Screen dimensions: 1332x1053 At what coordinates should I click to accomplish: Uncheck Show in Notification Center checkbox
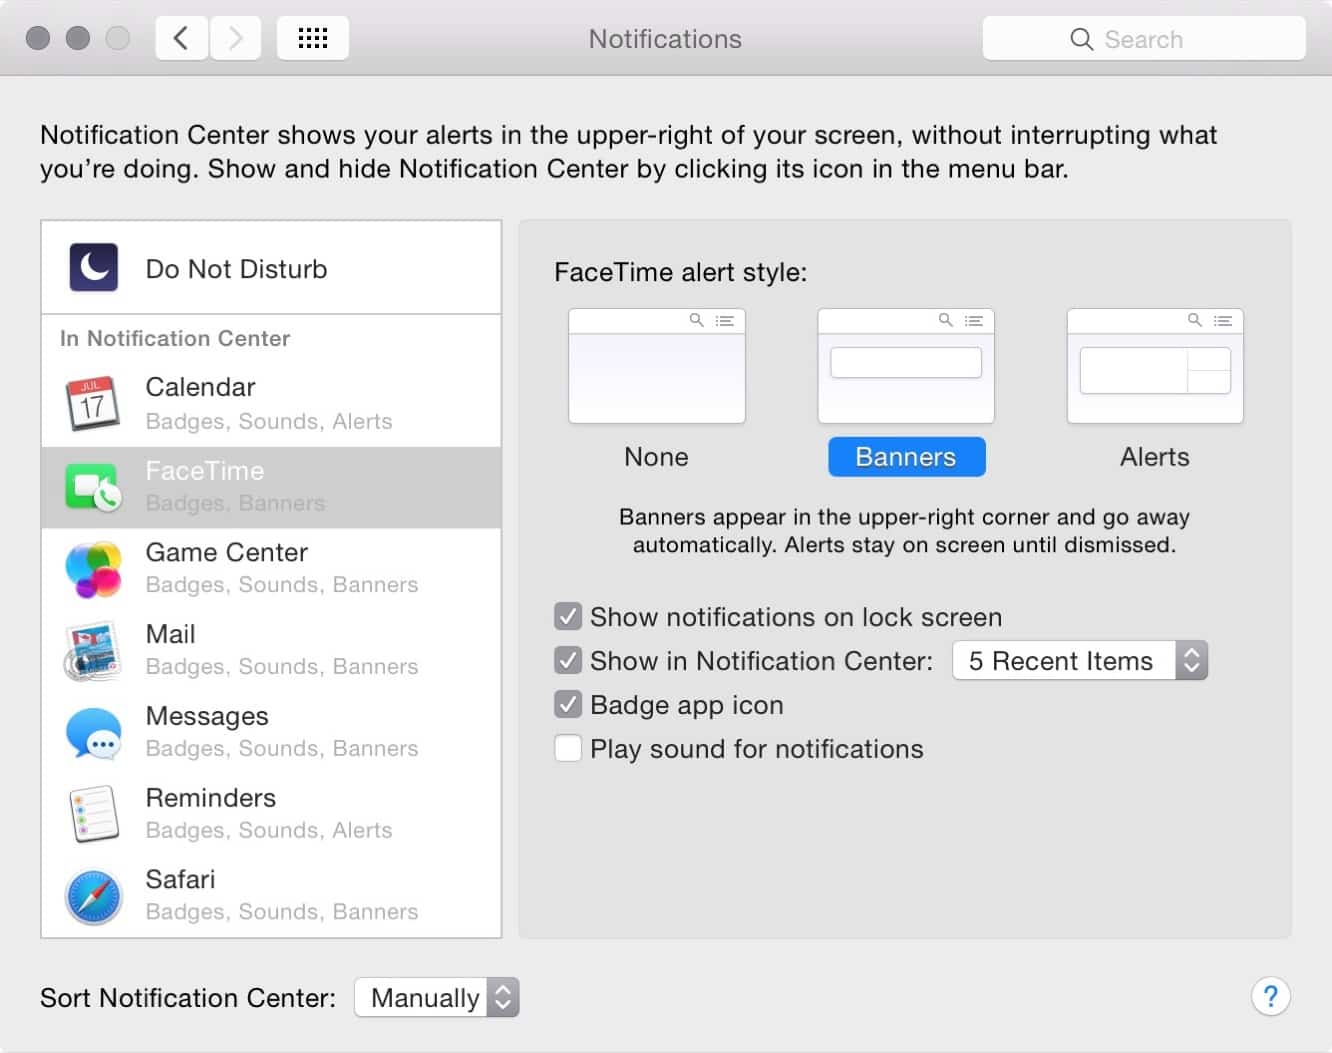coord(568,661)
